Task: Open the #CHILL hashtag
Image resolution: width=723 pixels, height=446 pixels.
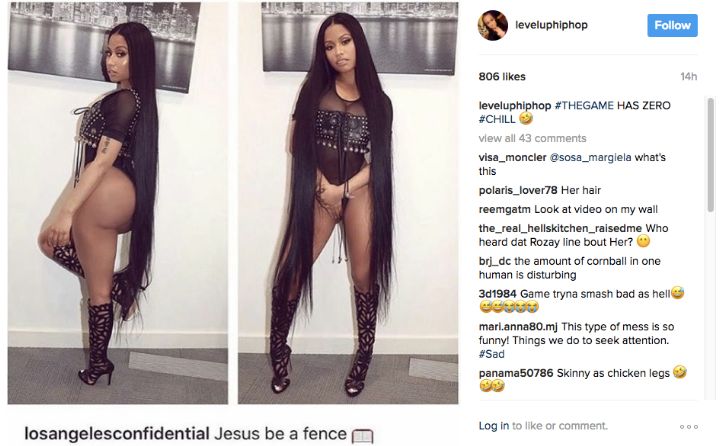Action: pyautogui.click(x=497, y=119)
